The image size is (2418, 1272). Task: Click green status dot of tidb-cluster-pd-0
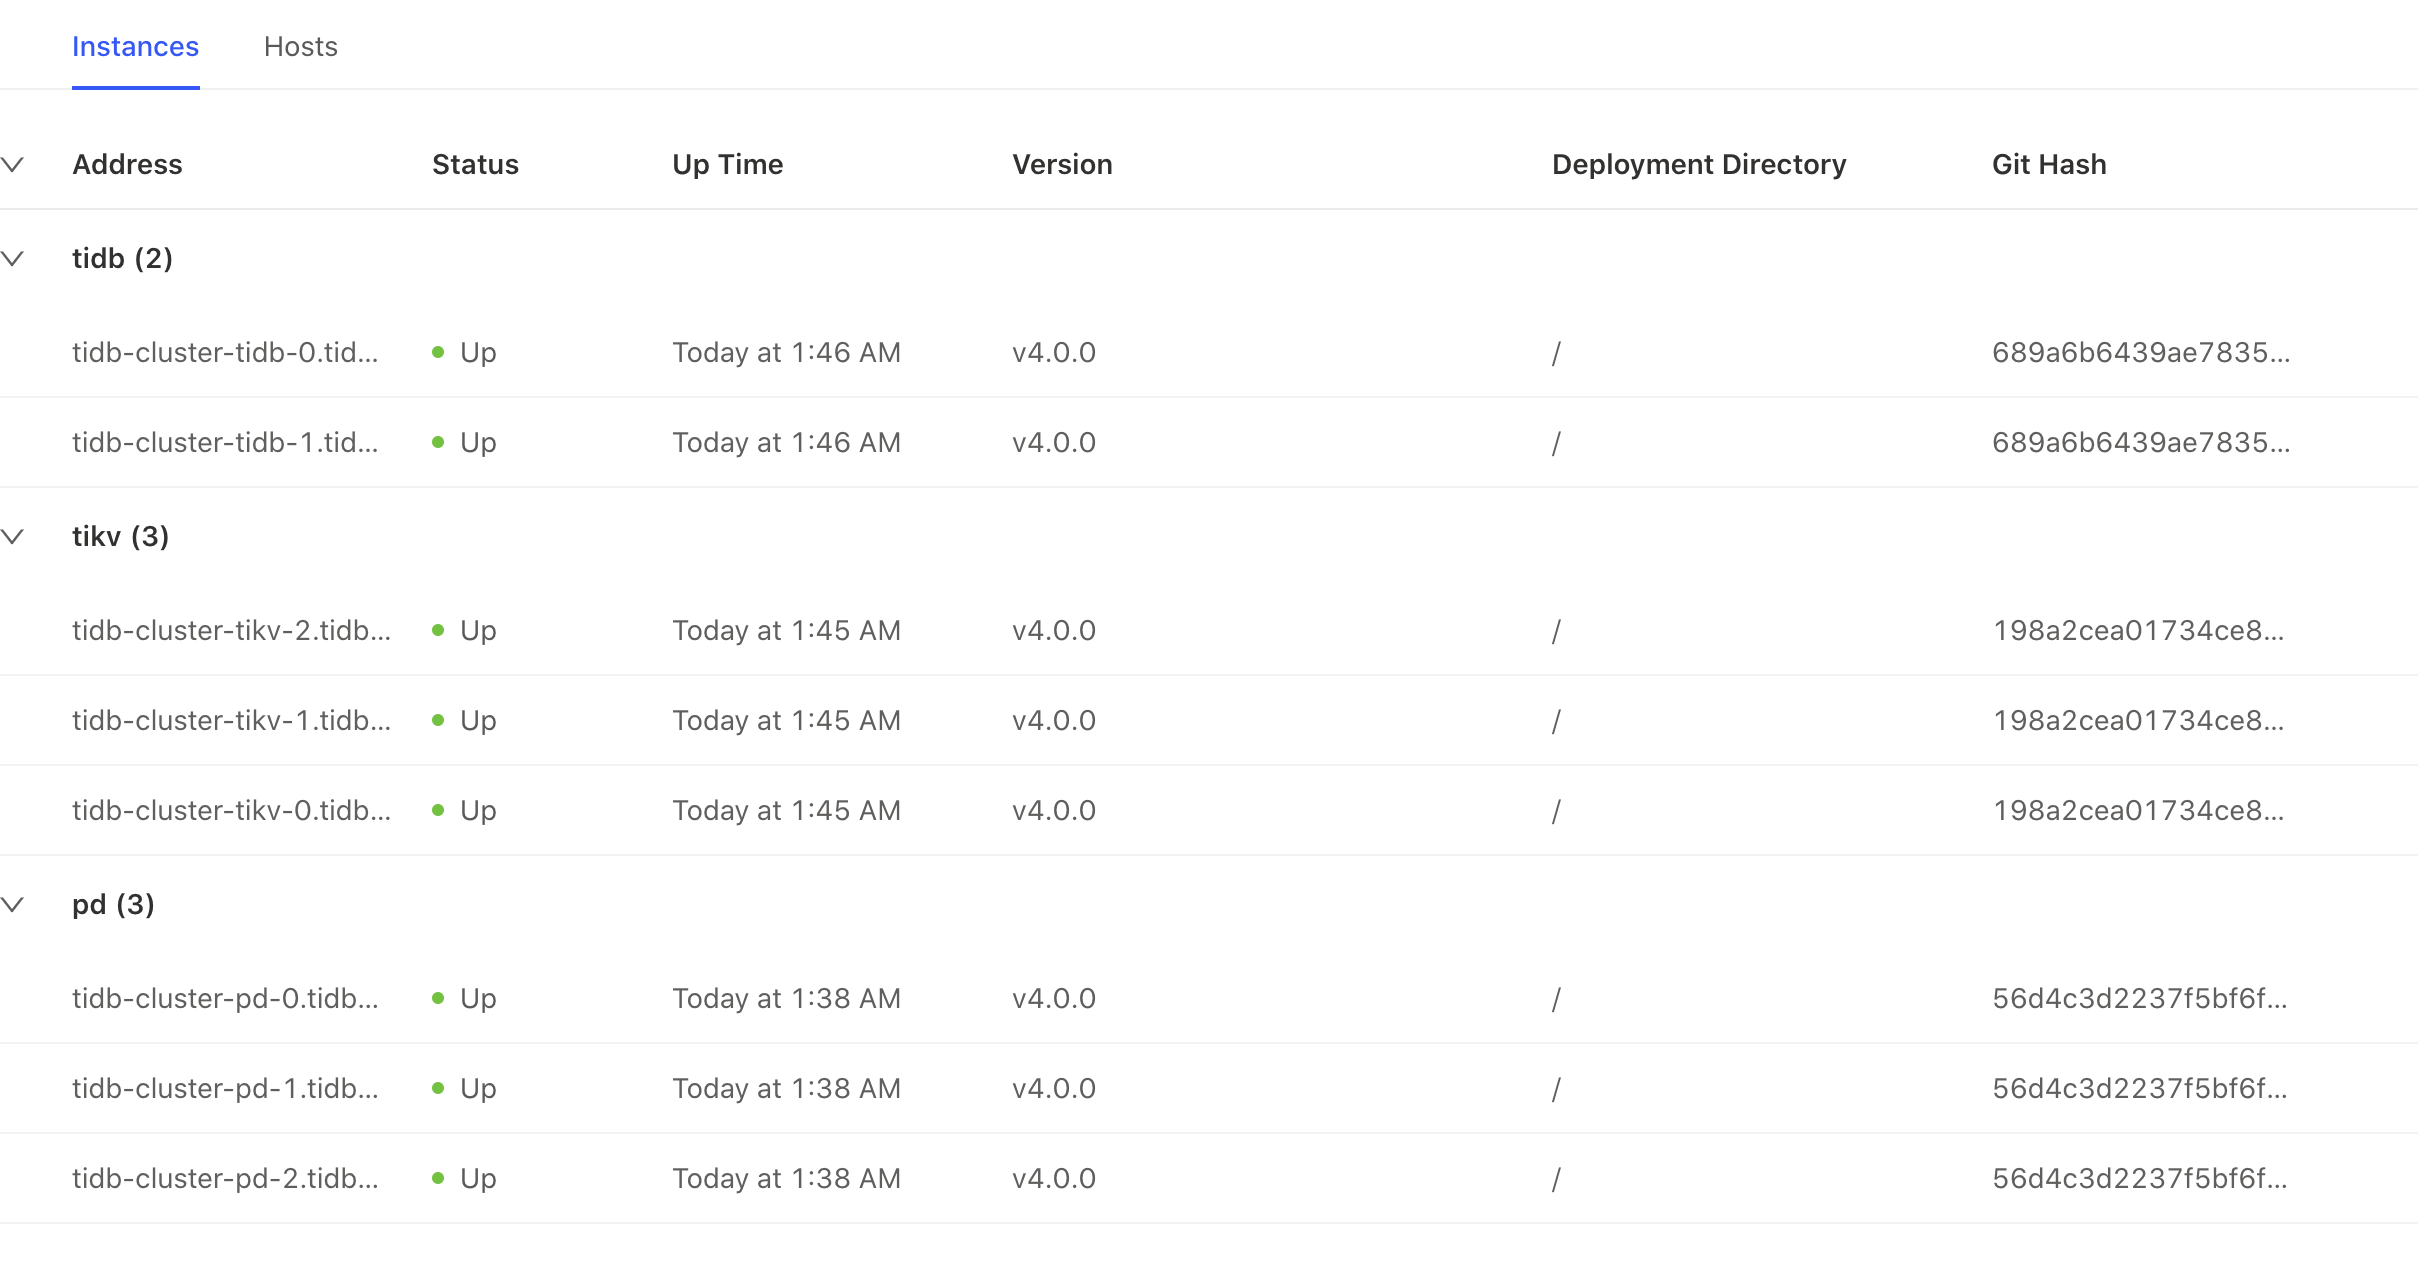438,998
